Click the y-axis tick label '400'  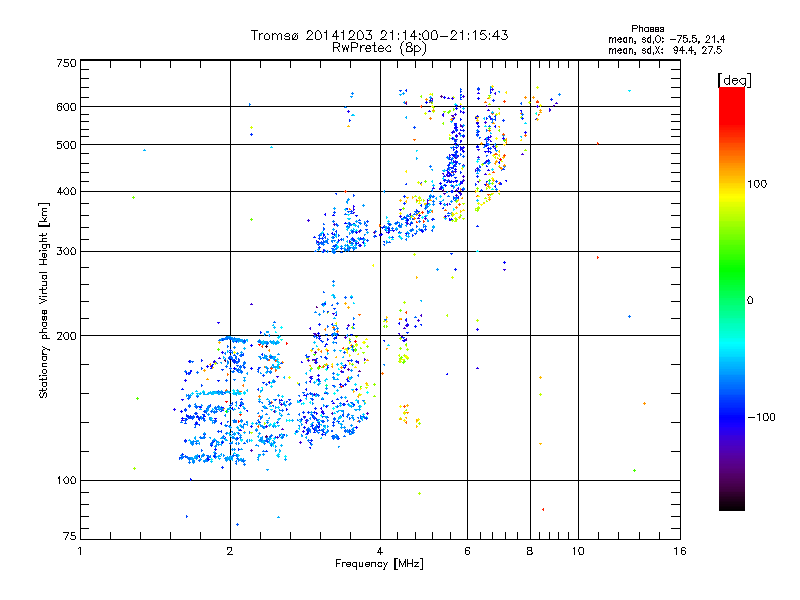[66, 191]
